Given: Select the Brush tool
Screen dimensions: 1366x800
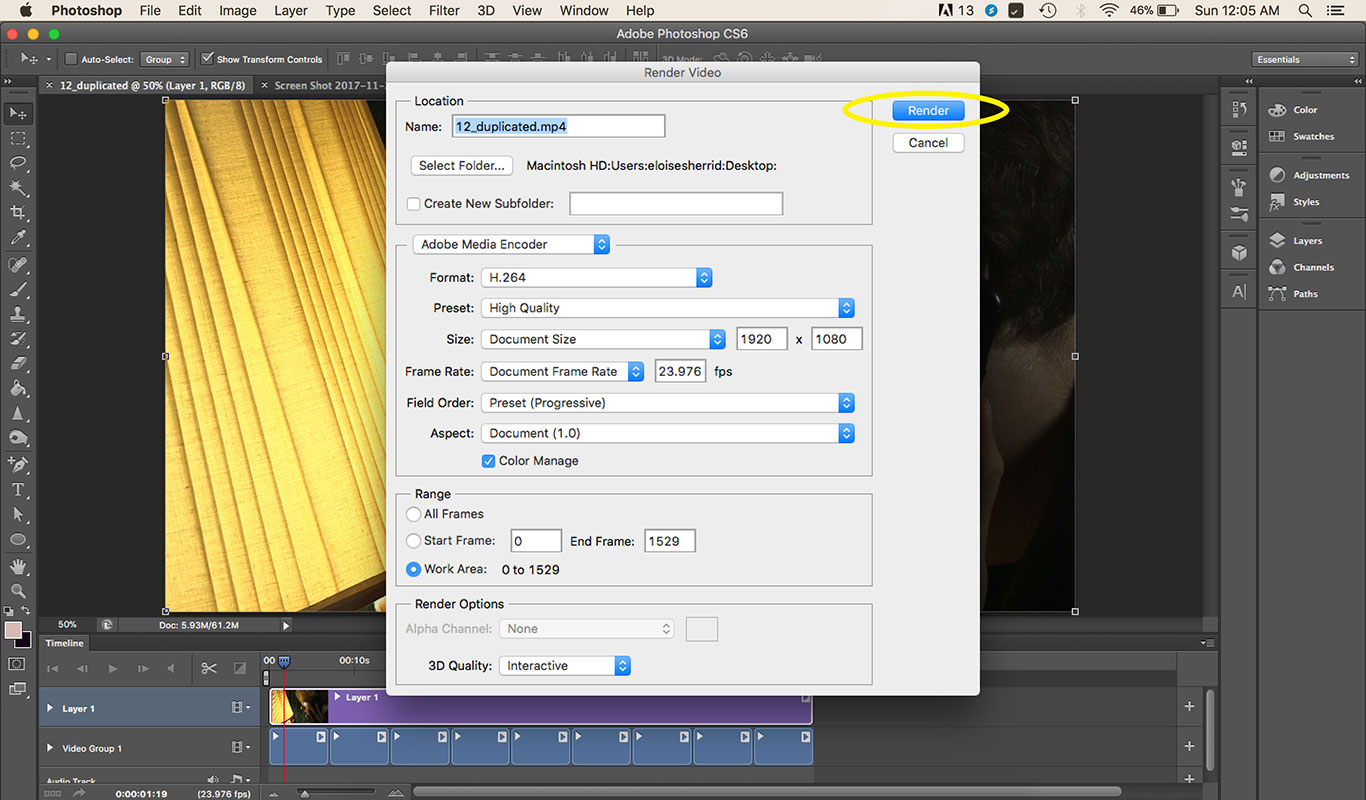Looking at the screenshot, I should click(18, 290).
